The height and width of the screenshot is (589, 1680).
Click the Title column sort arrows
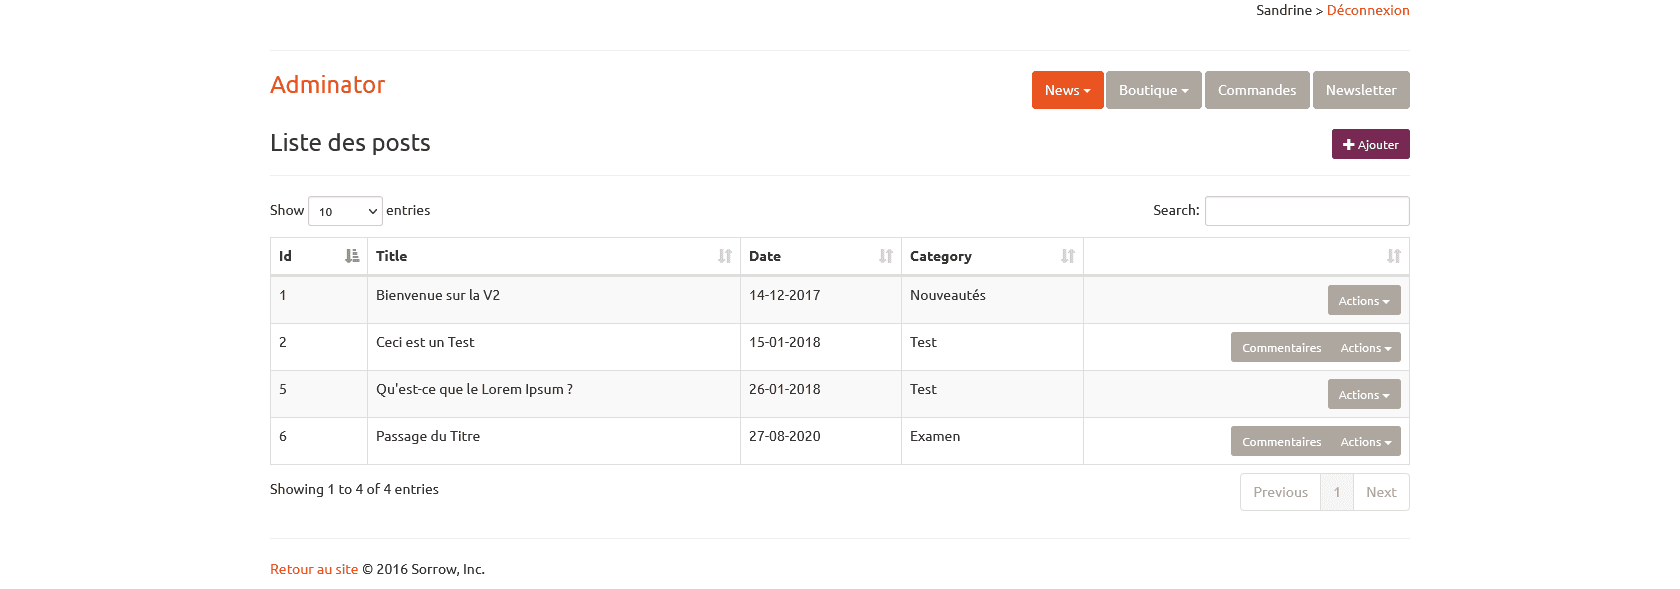click(x=725, y=256)
